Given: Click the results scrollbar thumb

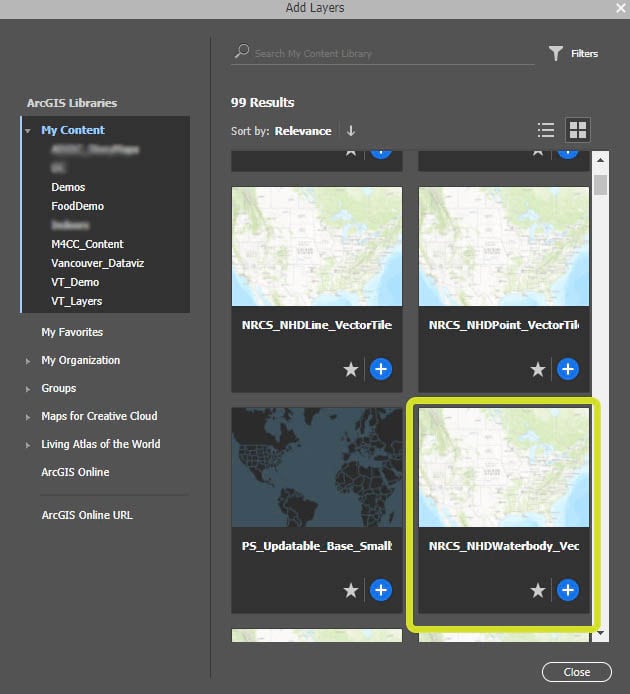Looking at the screenshot, I should coord(600,185).
